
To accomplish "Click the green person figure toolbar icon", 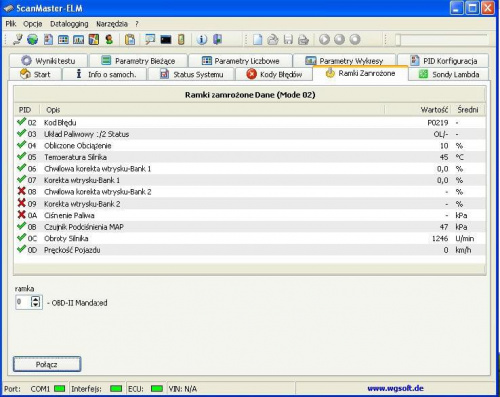I will pyautogui.click(x=109, y=39).
